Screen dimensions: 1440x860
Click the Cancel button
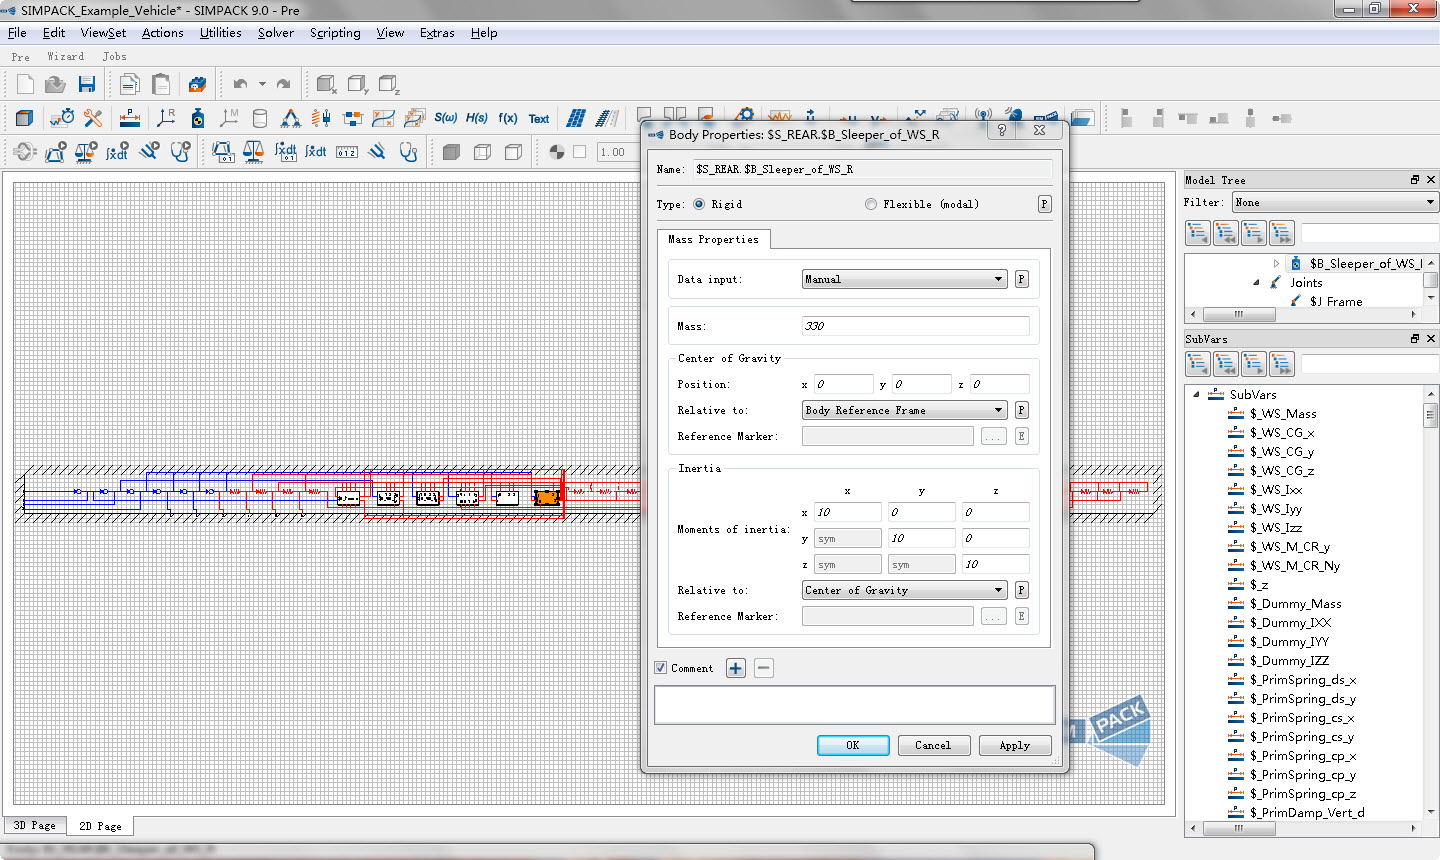(x=933, y=745)
